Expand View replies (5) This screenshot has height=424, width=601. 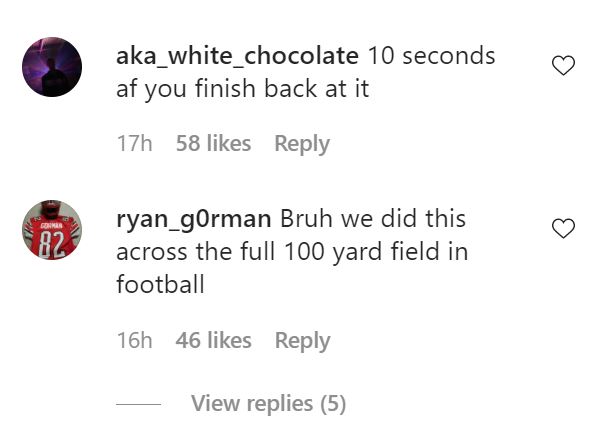(x=268, y=404)
